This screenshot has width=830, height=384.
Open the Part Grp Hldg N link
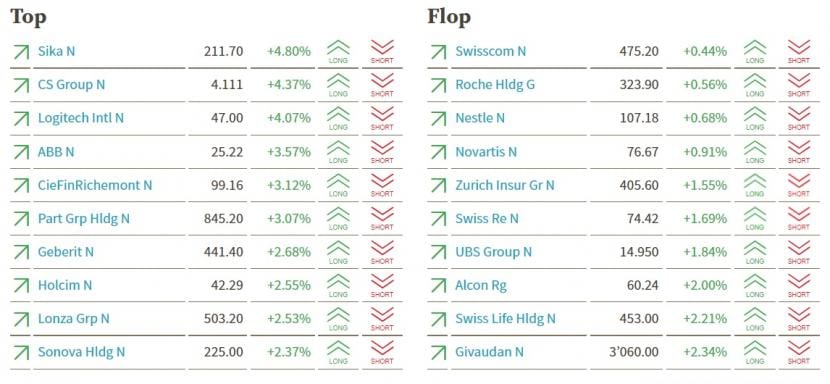click(x=84, y=219)
